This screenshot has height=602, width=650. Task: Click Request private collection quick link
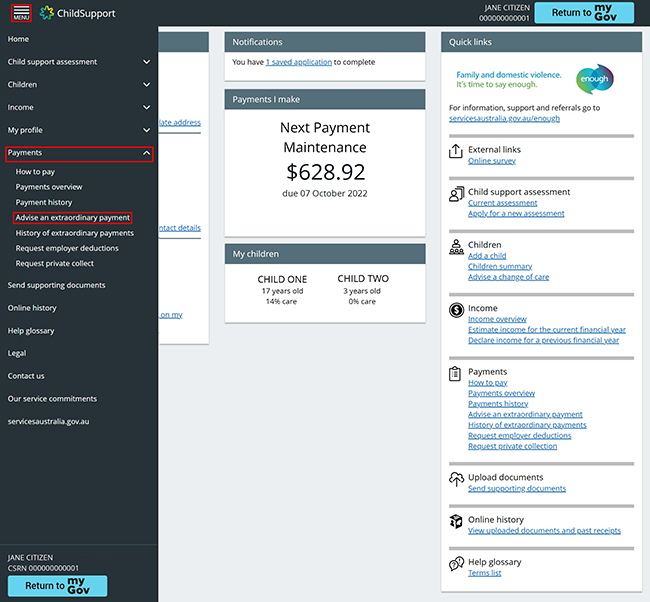[x=512, y=446]
